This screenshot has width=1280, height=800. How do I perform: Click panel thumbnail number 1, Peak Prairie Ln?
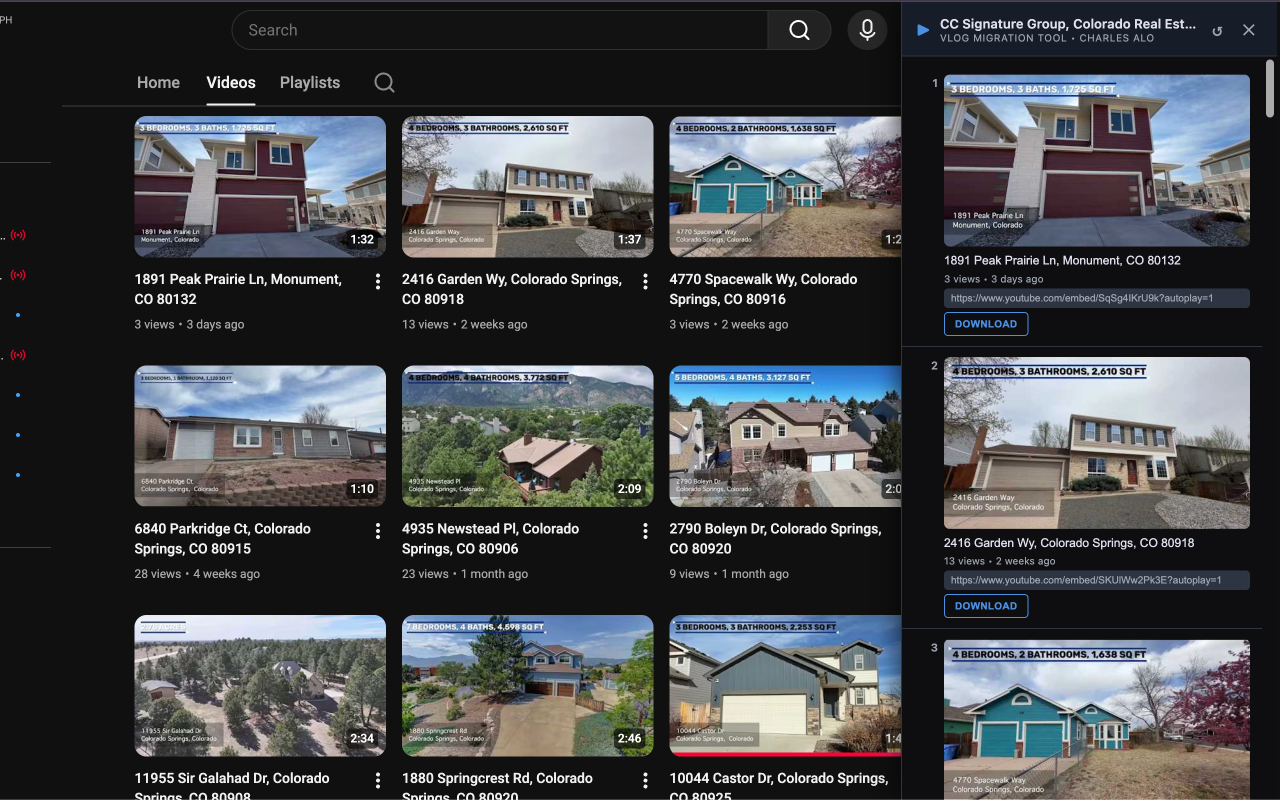(x=1097, y=160)
